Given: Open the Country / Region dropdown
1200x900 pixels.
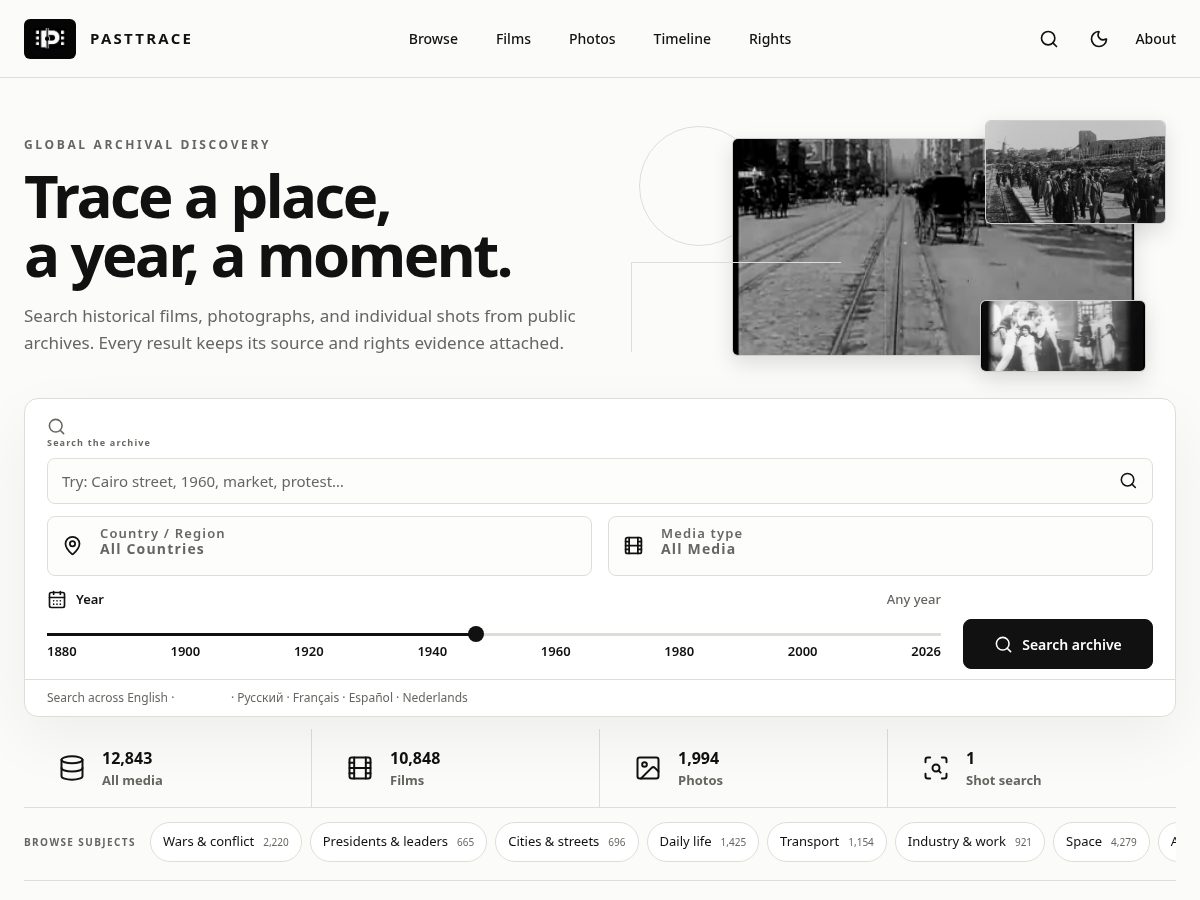Looking at the screenshot, I should pyautogui.click(x=319, y=546).
